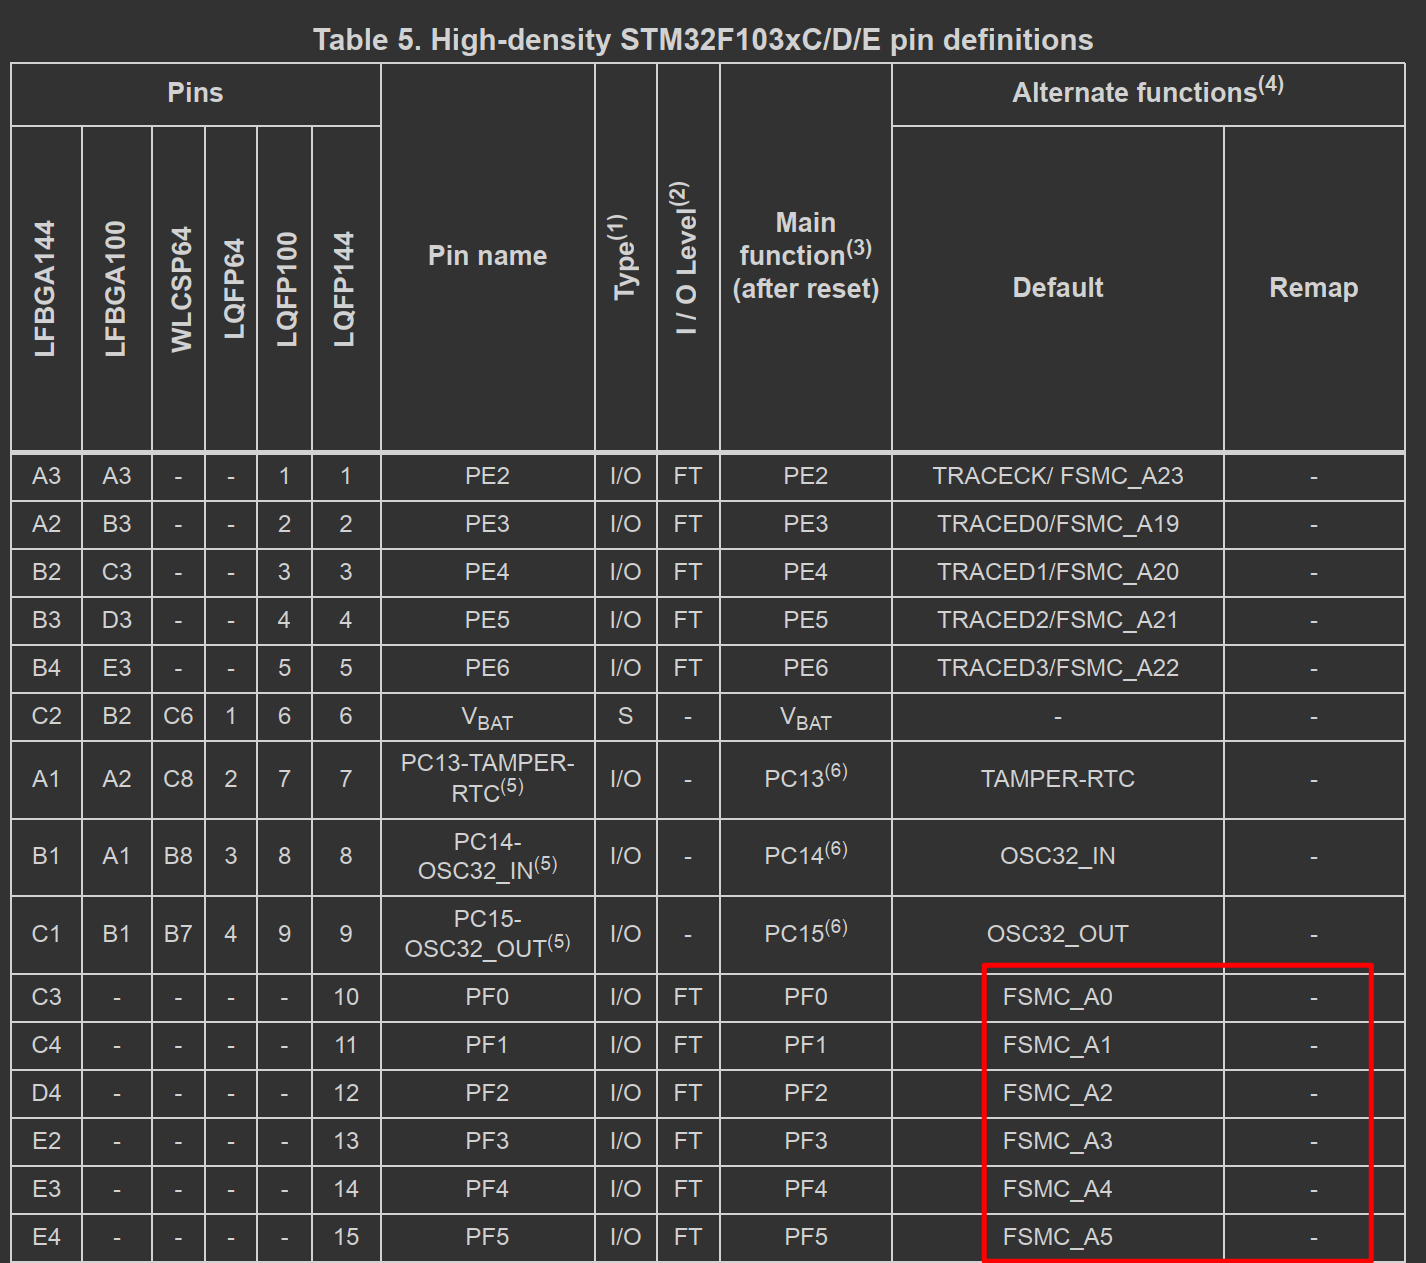Click the LFBGA144 column header
The image size is (1426, 1263).
point(46,288)
